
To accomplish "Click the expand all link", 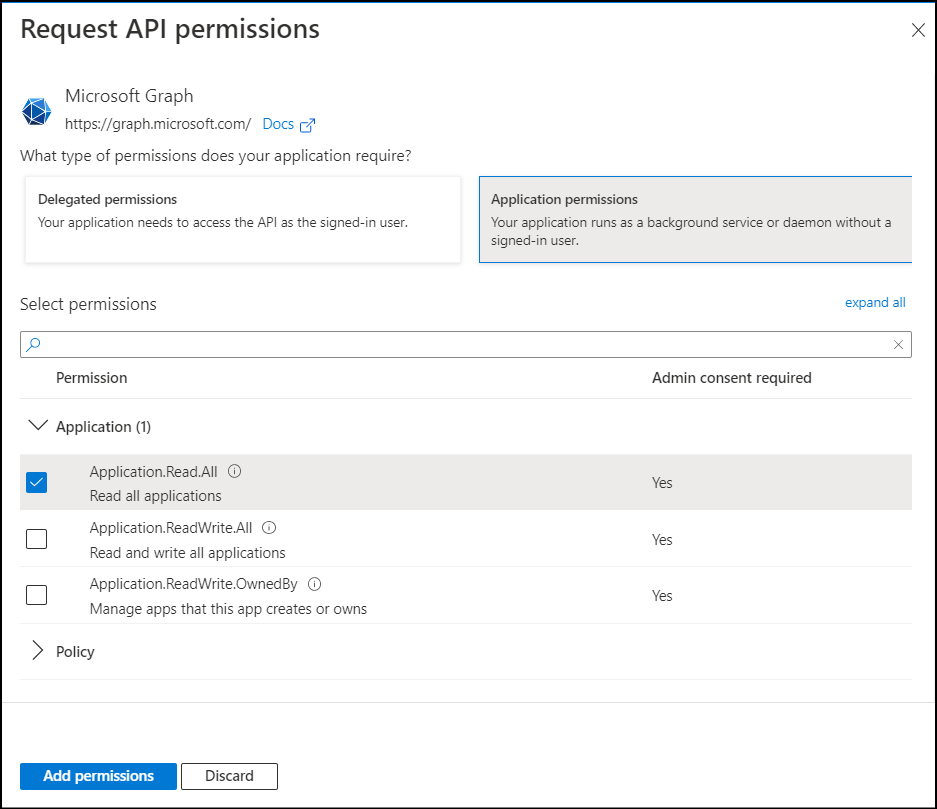I will [x=874, y=302].
